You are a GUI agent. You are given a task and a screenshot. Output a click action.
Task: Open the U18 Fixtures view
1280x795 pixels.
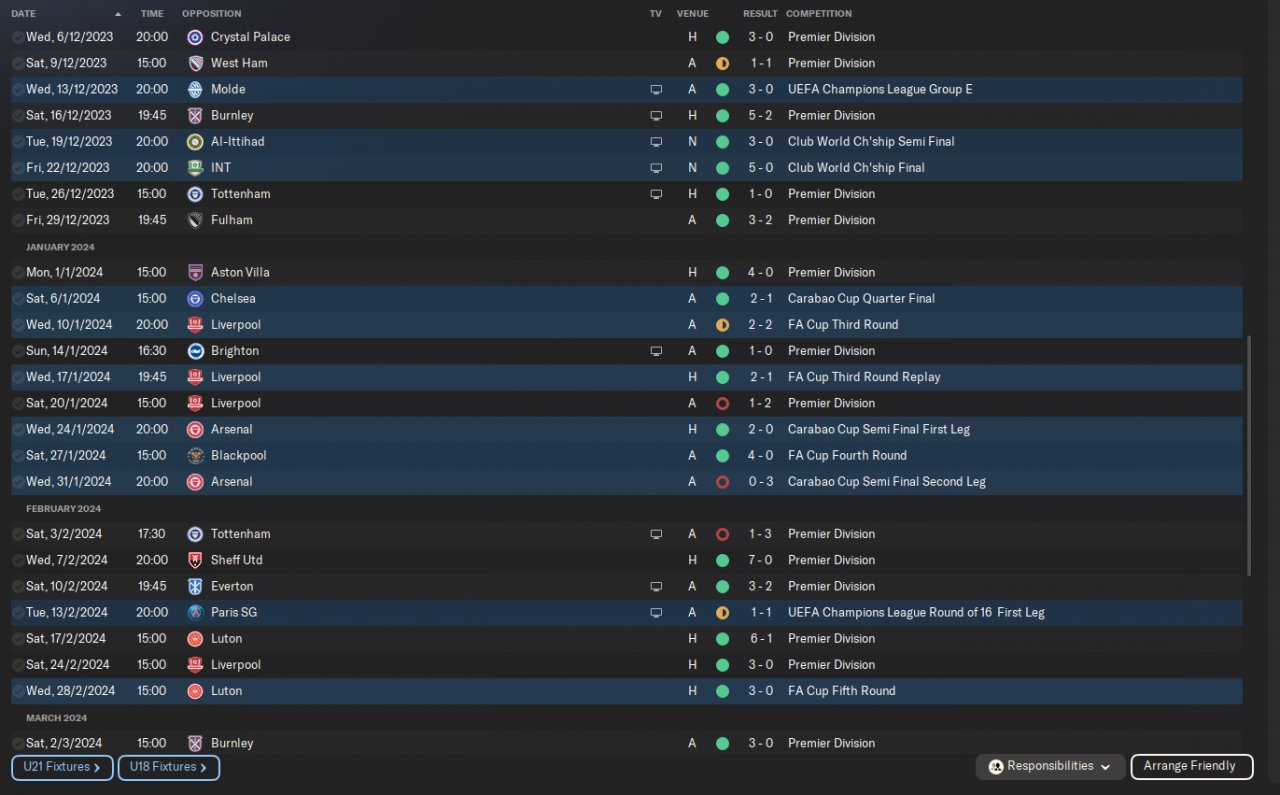(168, 767)
